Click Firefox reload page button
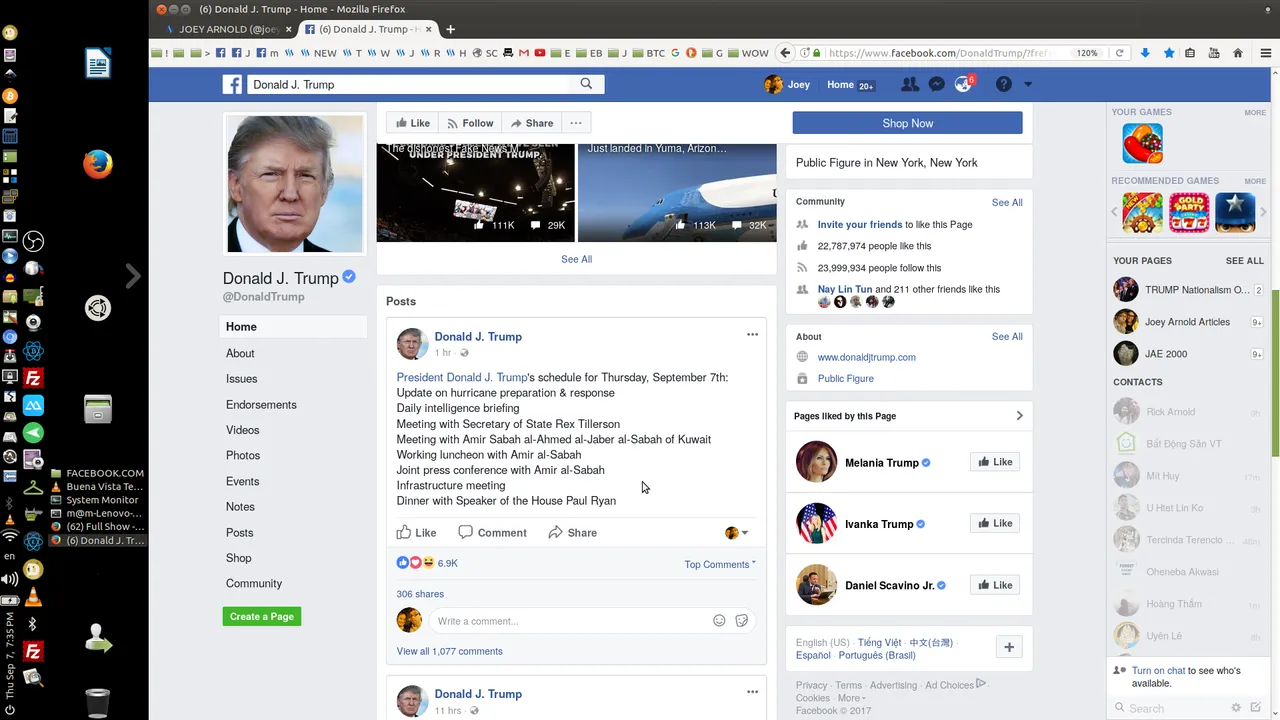The image size is (1280, 720). tap(1119, 53)
